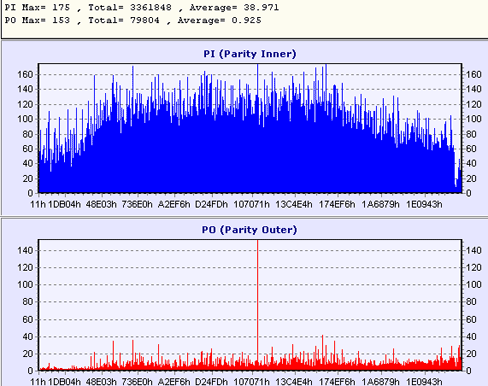Click 736E0h label under the PO chart
Screen dimensions: 488x386
[137, 381]
